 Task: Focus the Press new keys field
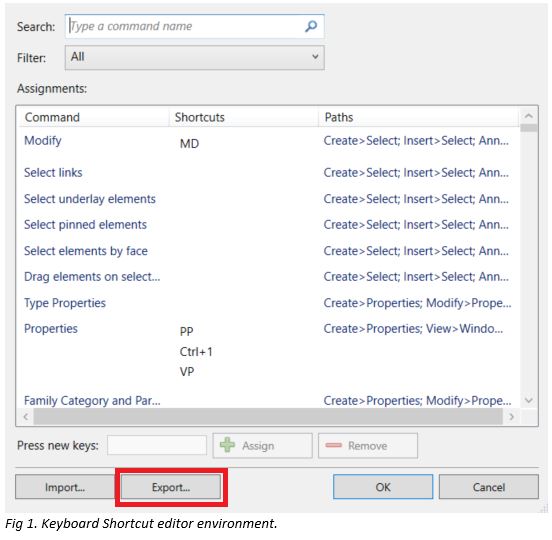pos(157,446)
